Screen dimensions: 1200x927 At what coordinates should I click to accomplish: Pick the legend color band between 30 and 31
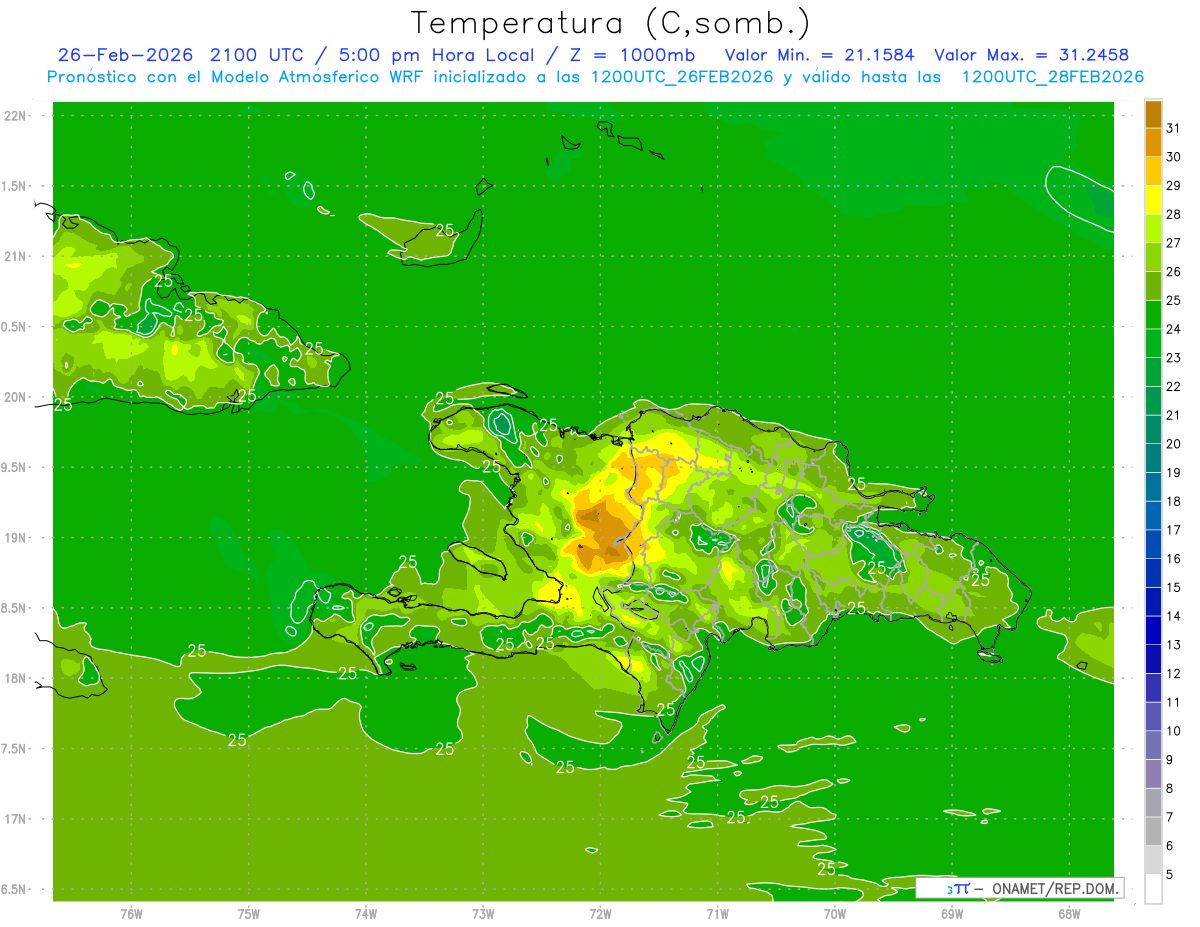tap(1153, 142)
